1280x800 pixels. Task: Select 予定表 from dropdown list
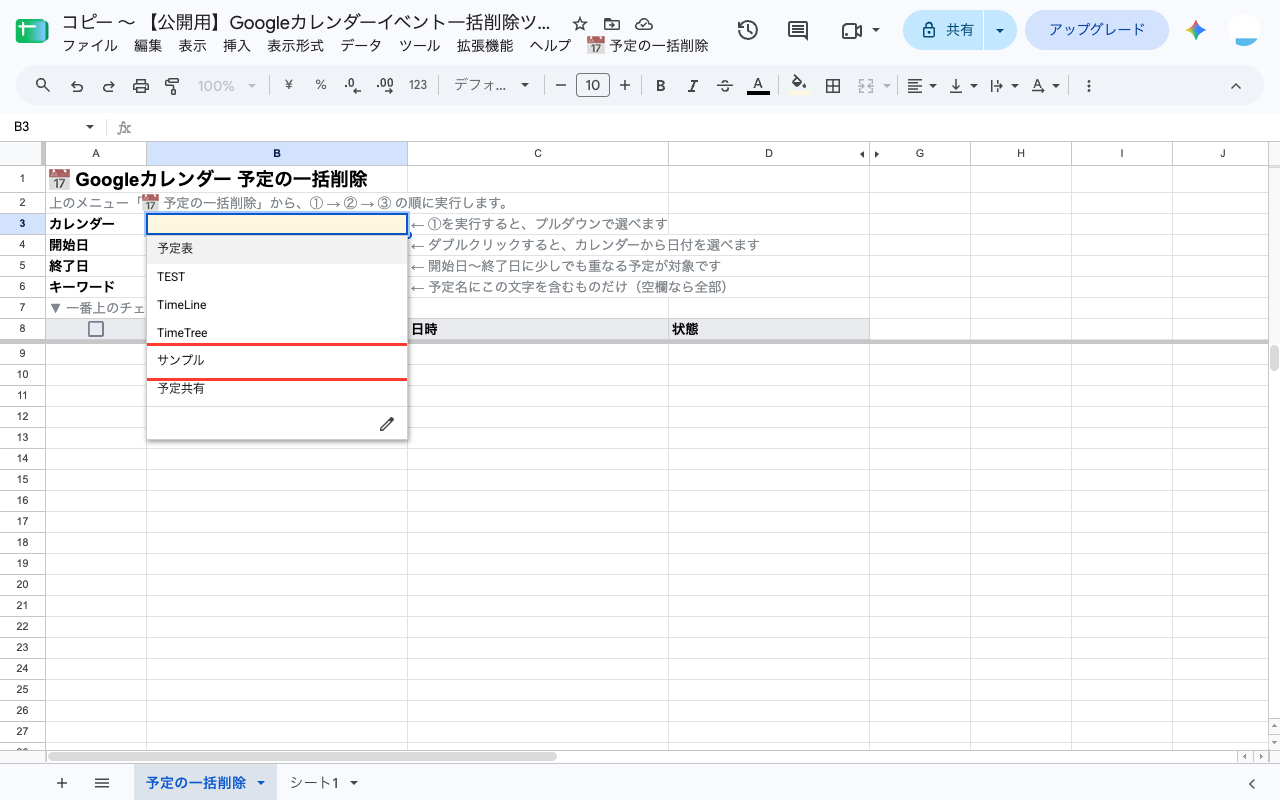[x=277, y=249]
